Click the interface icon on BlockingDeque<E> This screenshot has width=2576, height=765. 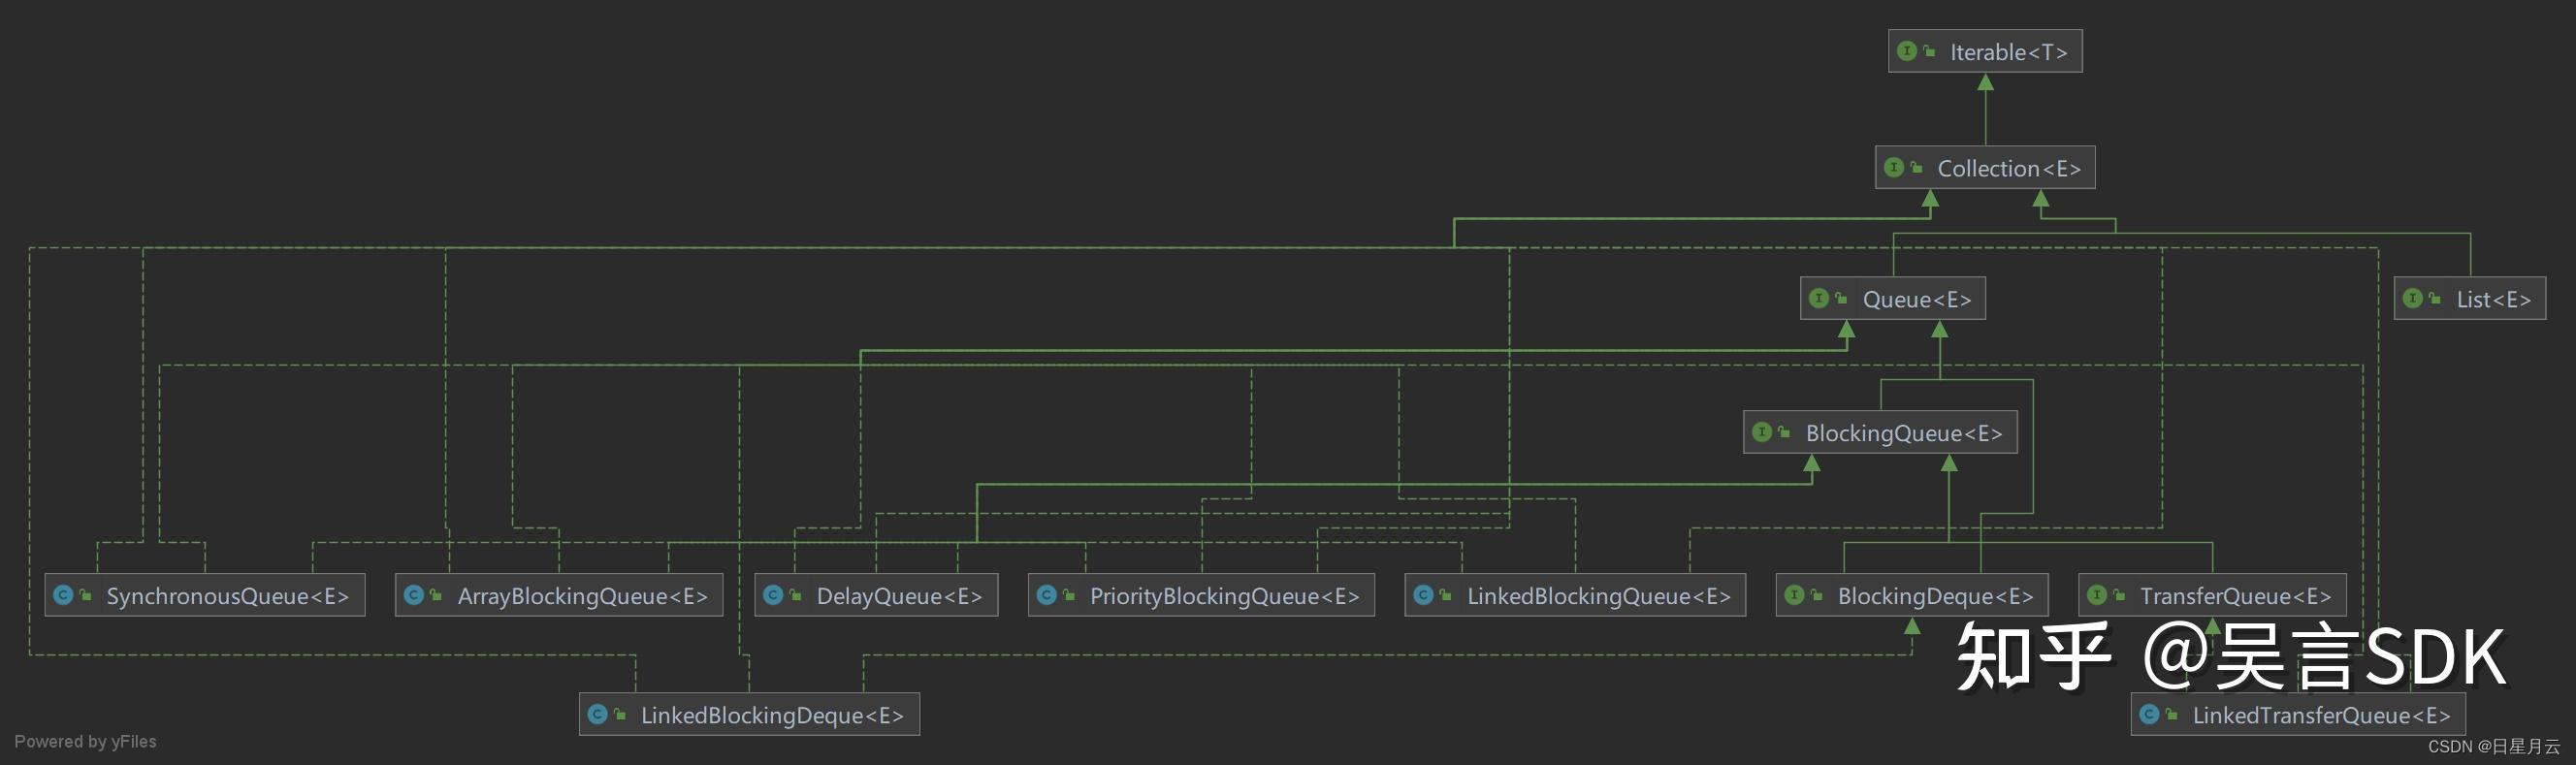[1795, 595]
